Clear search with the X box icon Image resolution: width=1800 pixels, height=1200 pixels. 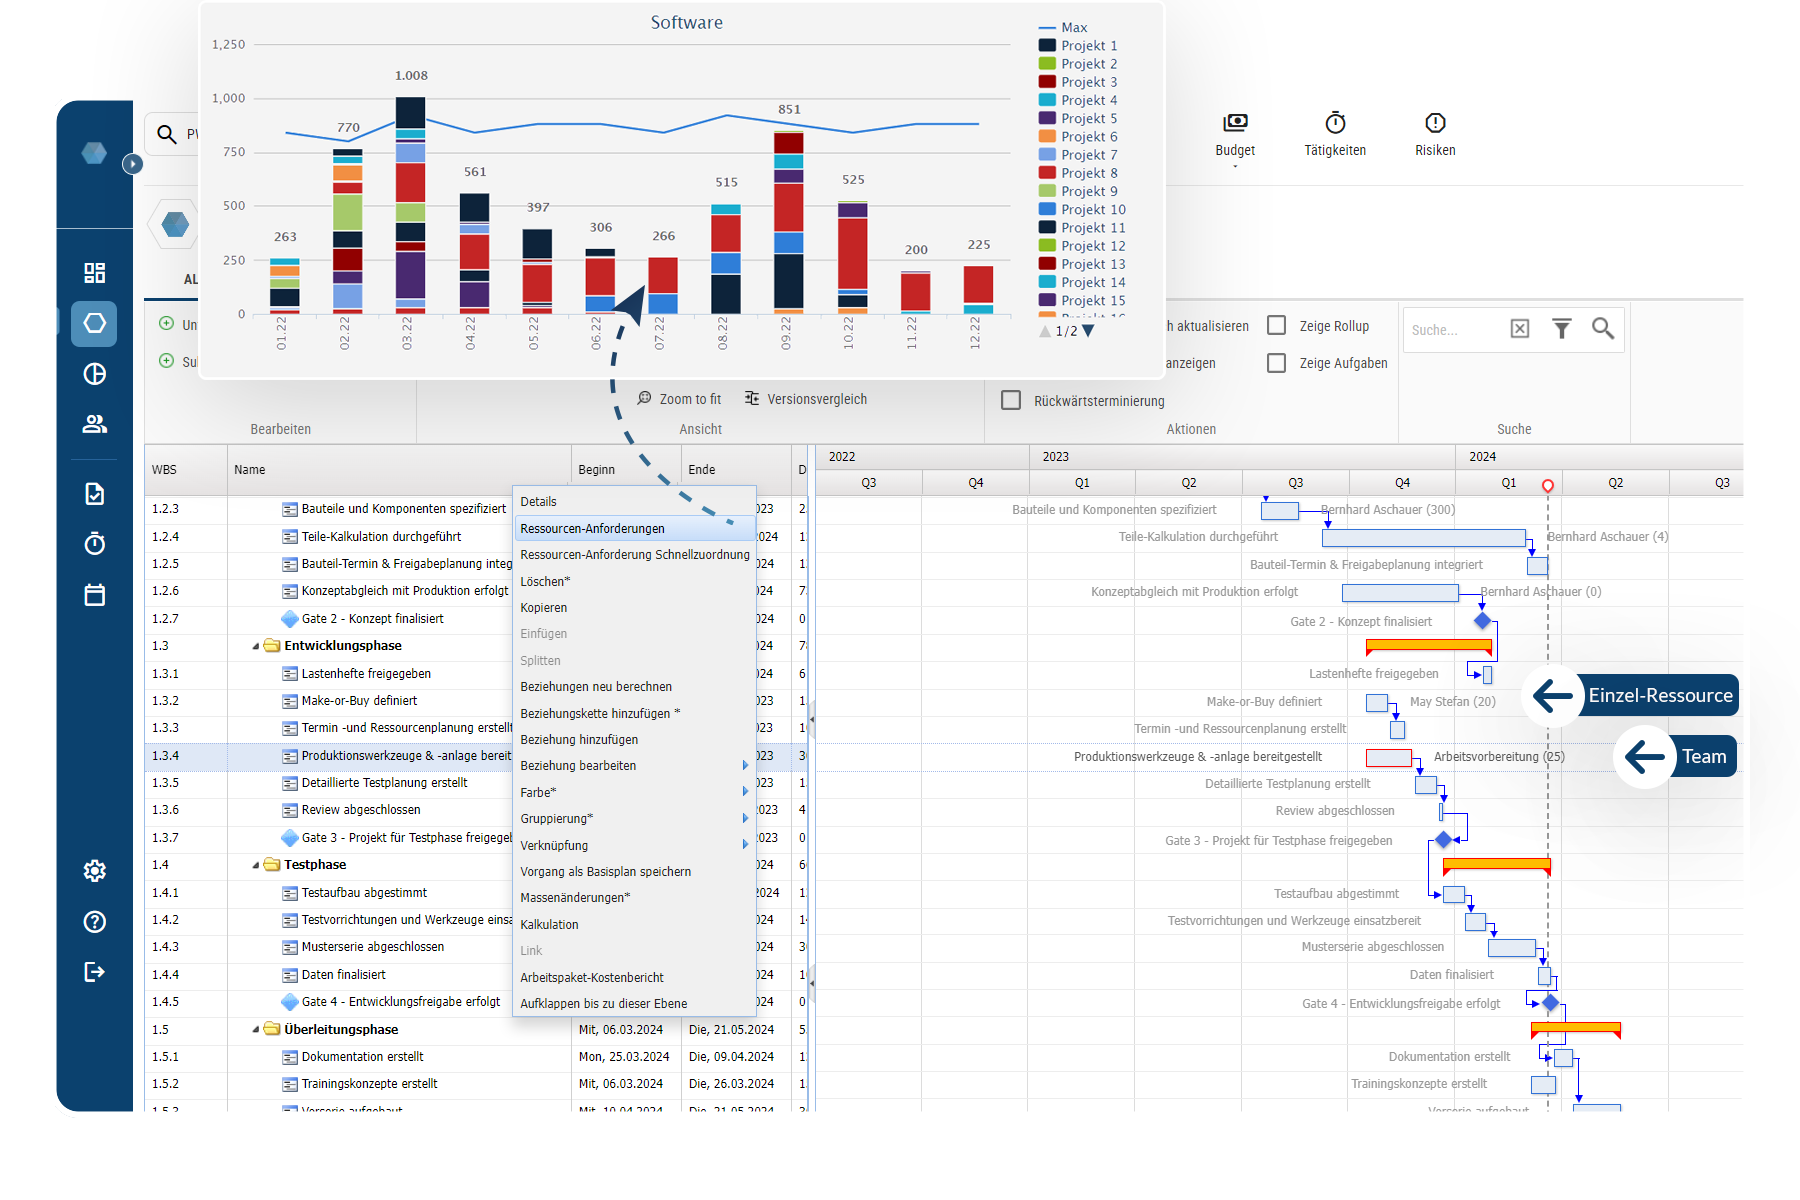pos(1519,329)
